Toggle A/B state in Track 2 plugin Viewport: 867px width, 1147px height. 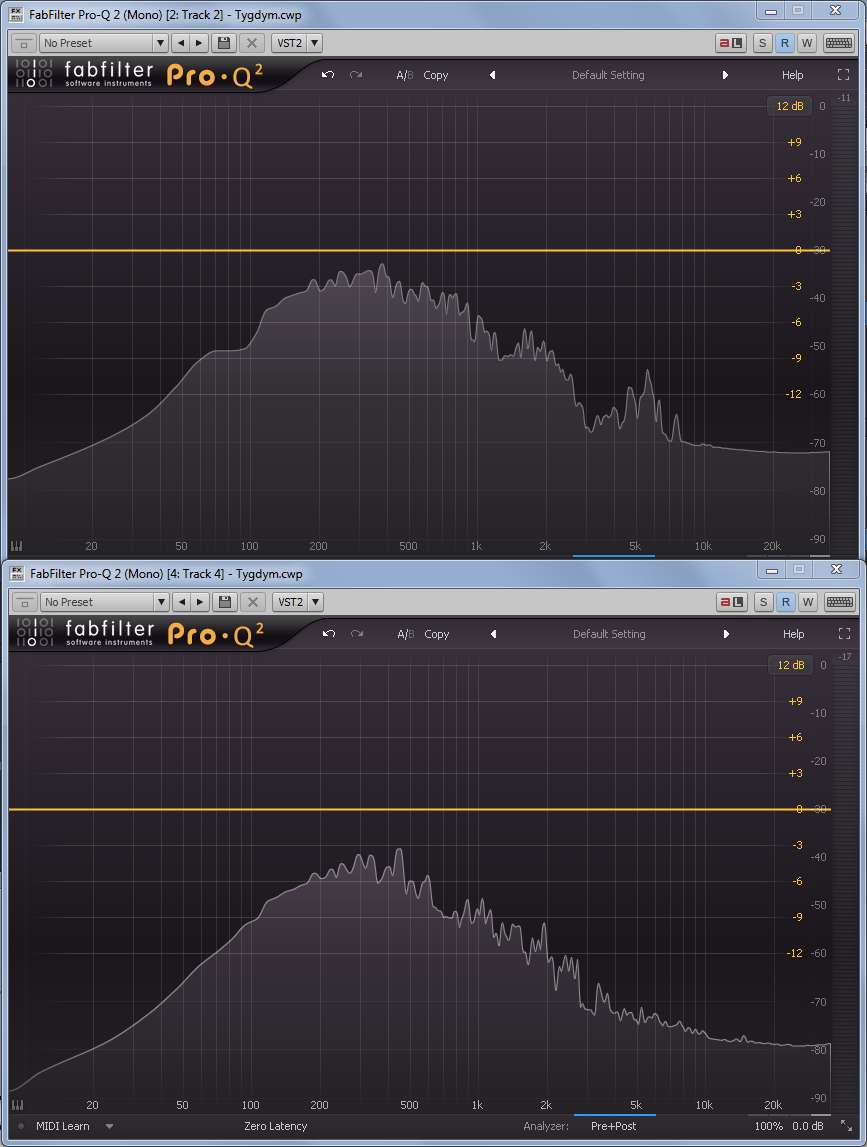point(405,75)
